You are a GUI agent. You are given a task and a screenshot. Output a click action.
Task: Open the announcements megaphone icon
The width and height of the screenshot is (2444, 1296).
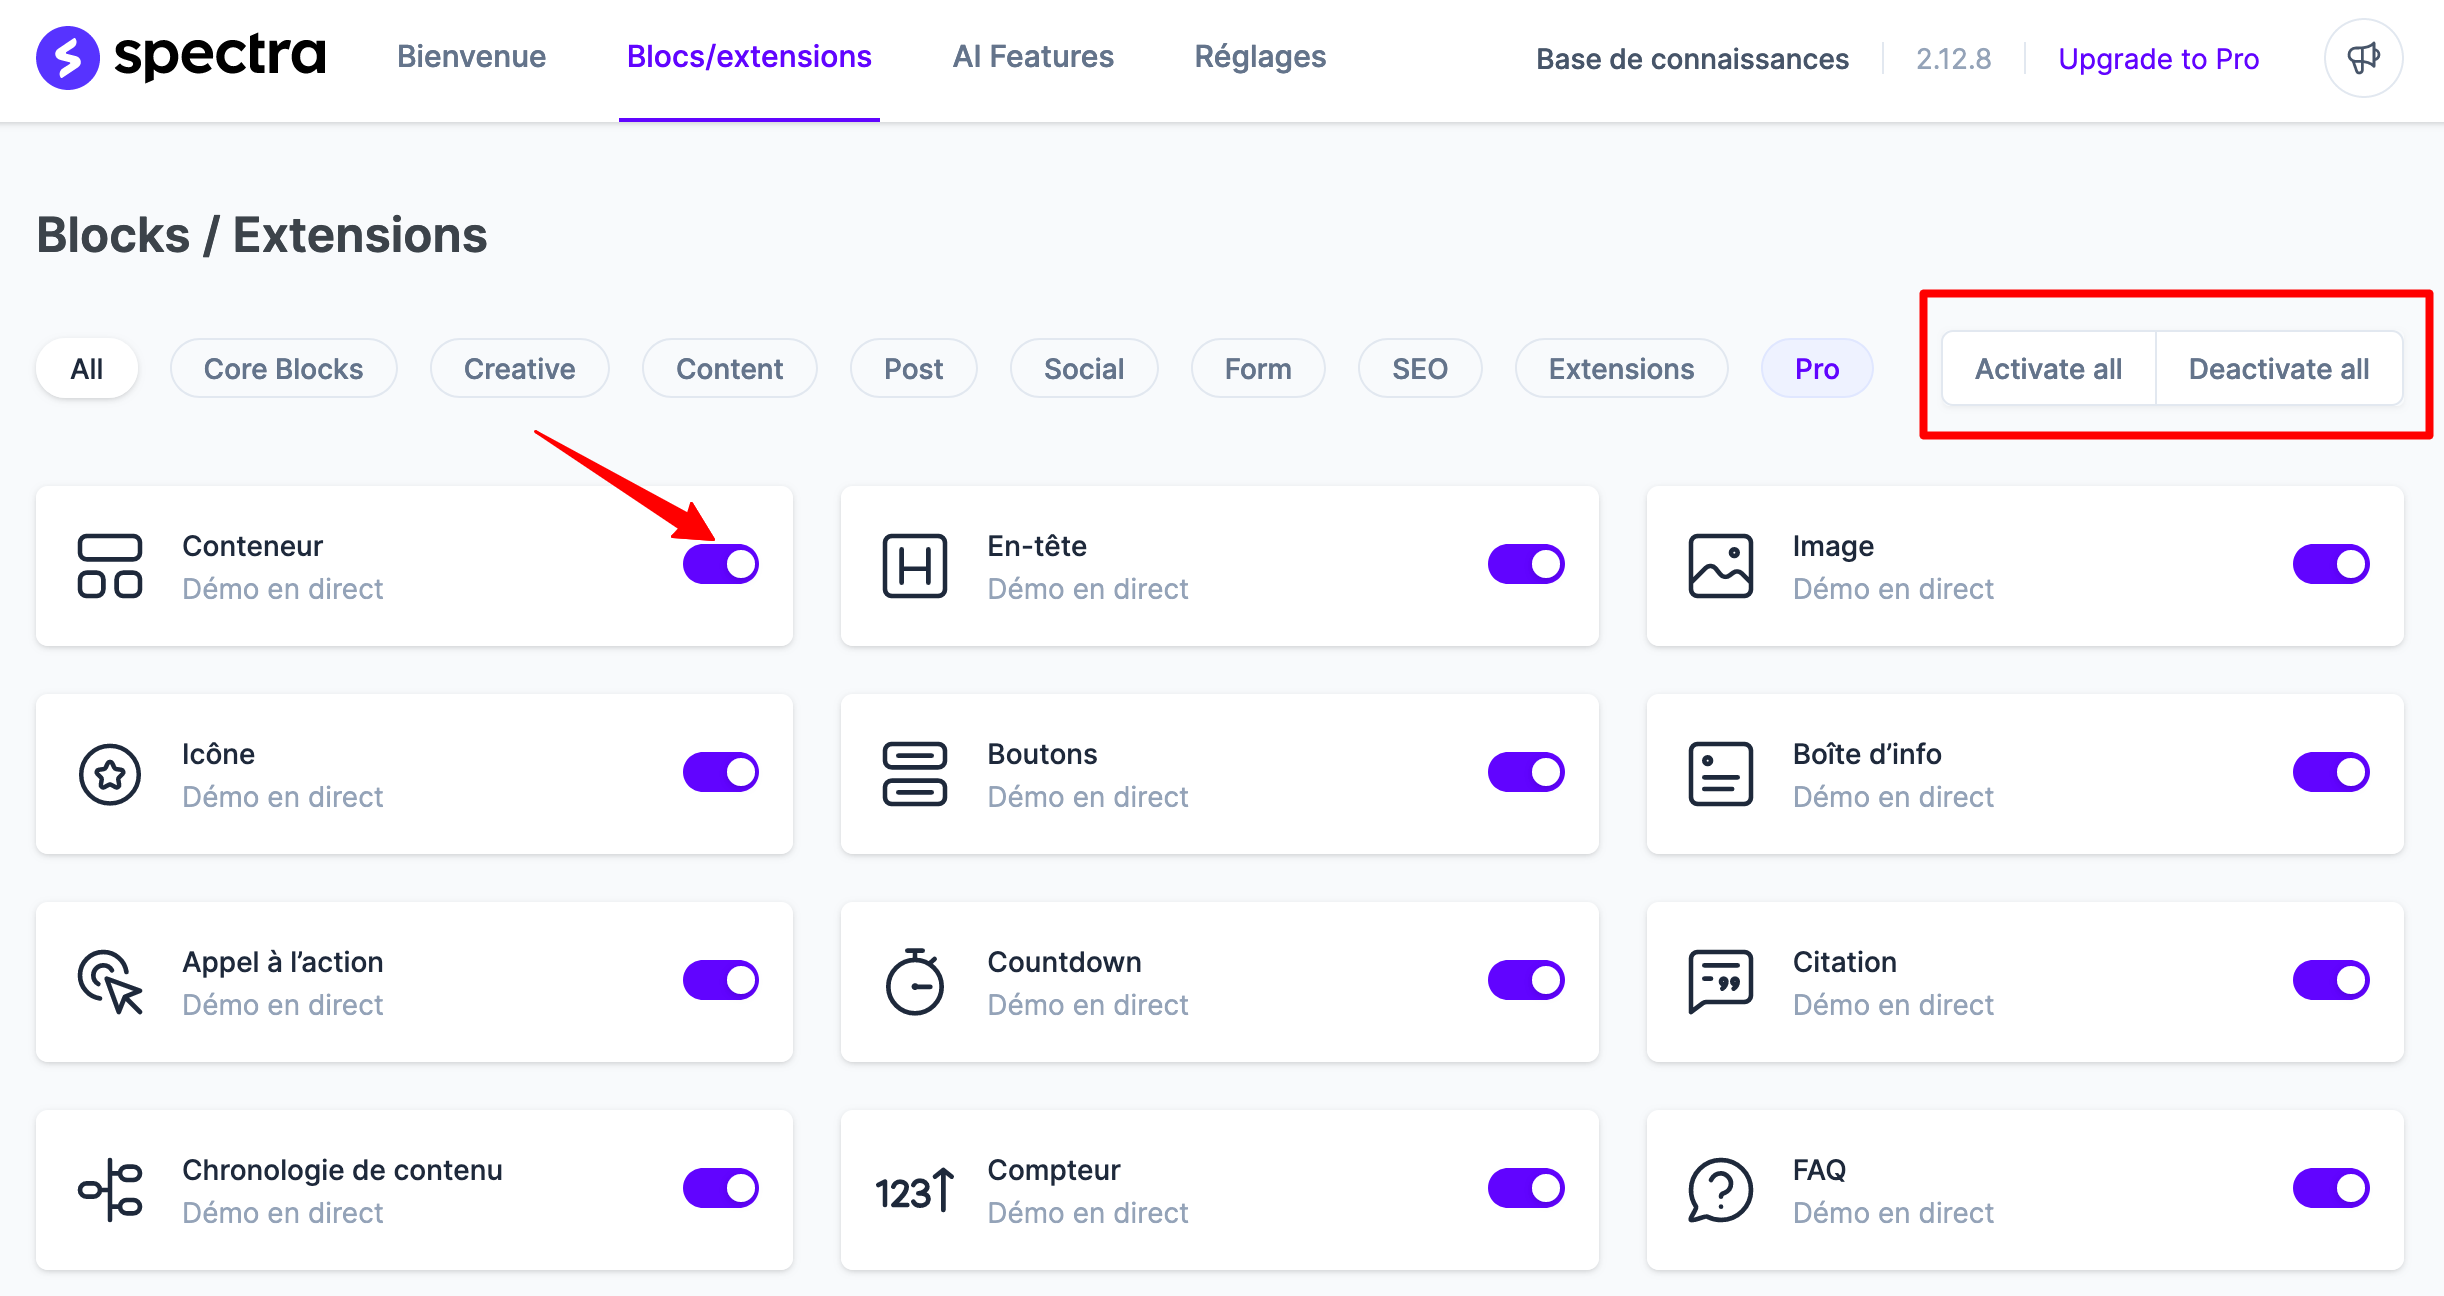point(2362,58)
